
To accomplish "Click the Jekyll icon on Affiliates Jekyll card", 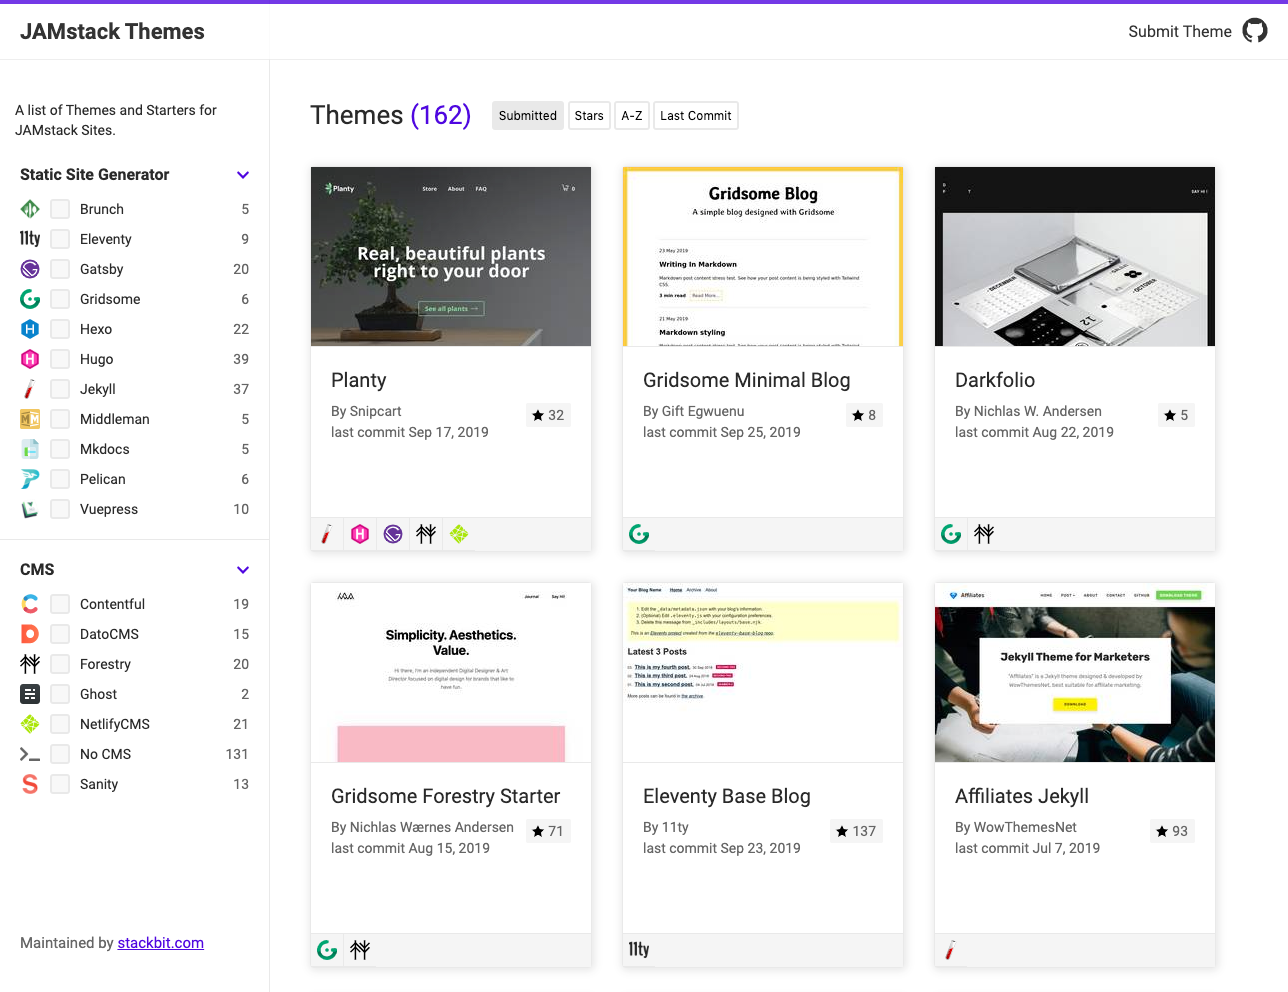I will click(x=950, y=950).
